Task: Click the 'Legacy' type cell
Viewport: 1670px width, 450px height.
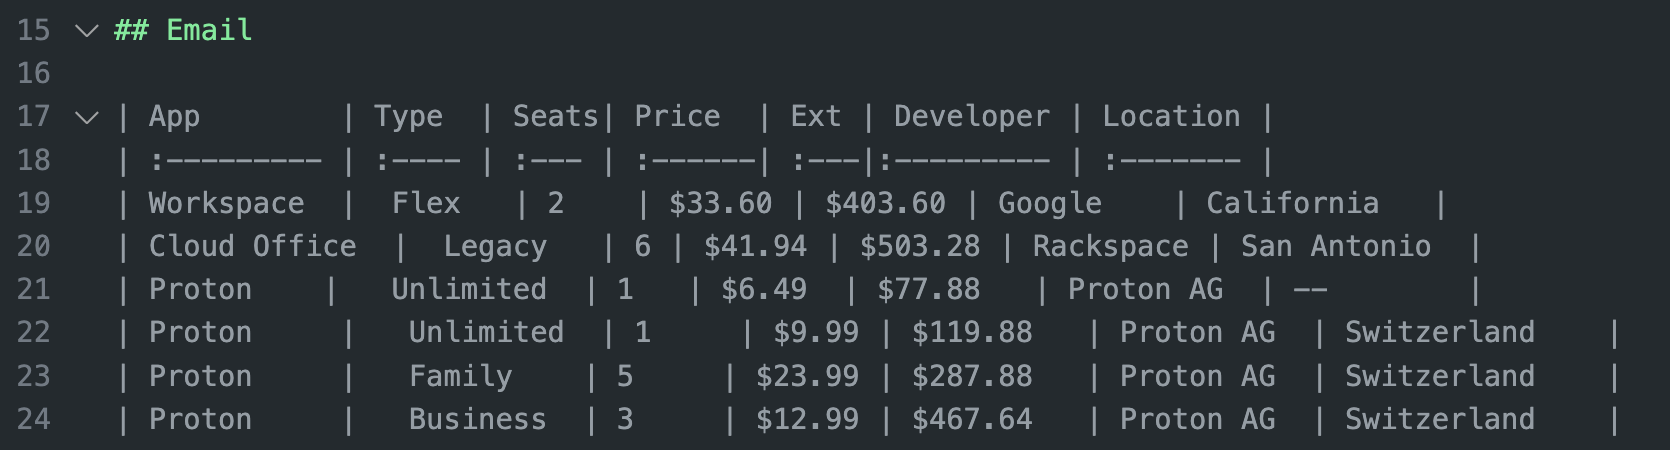Action: pos(495,247)
